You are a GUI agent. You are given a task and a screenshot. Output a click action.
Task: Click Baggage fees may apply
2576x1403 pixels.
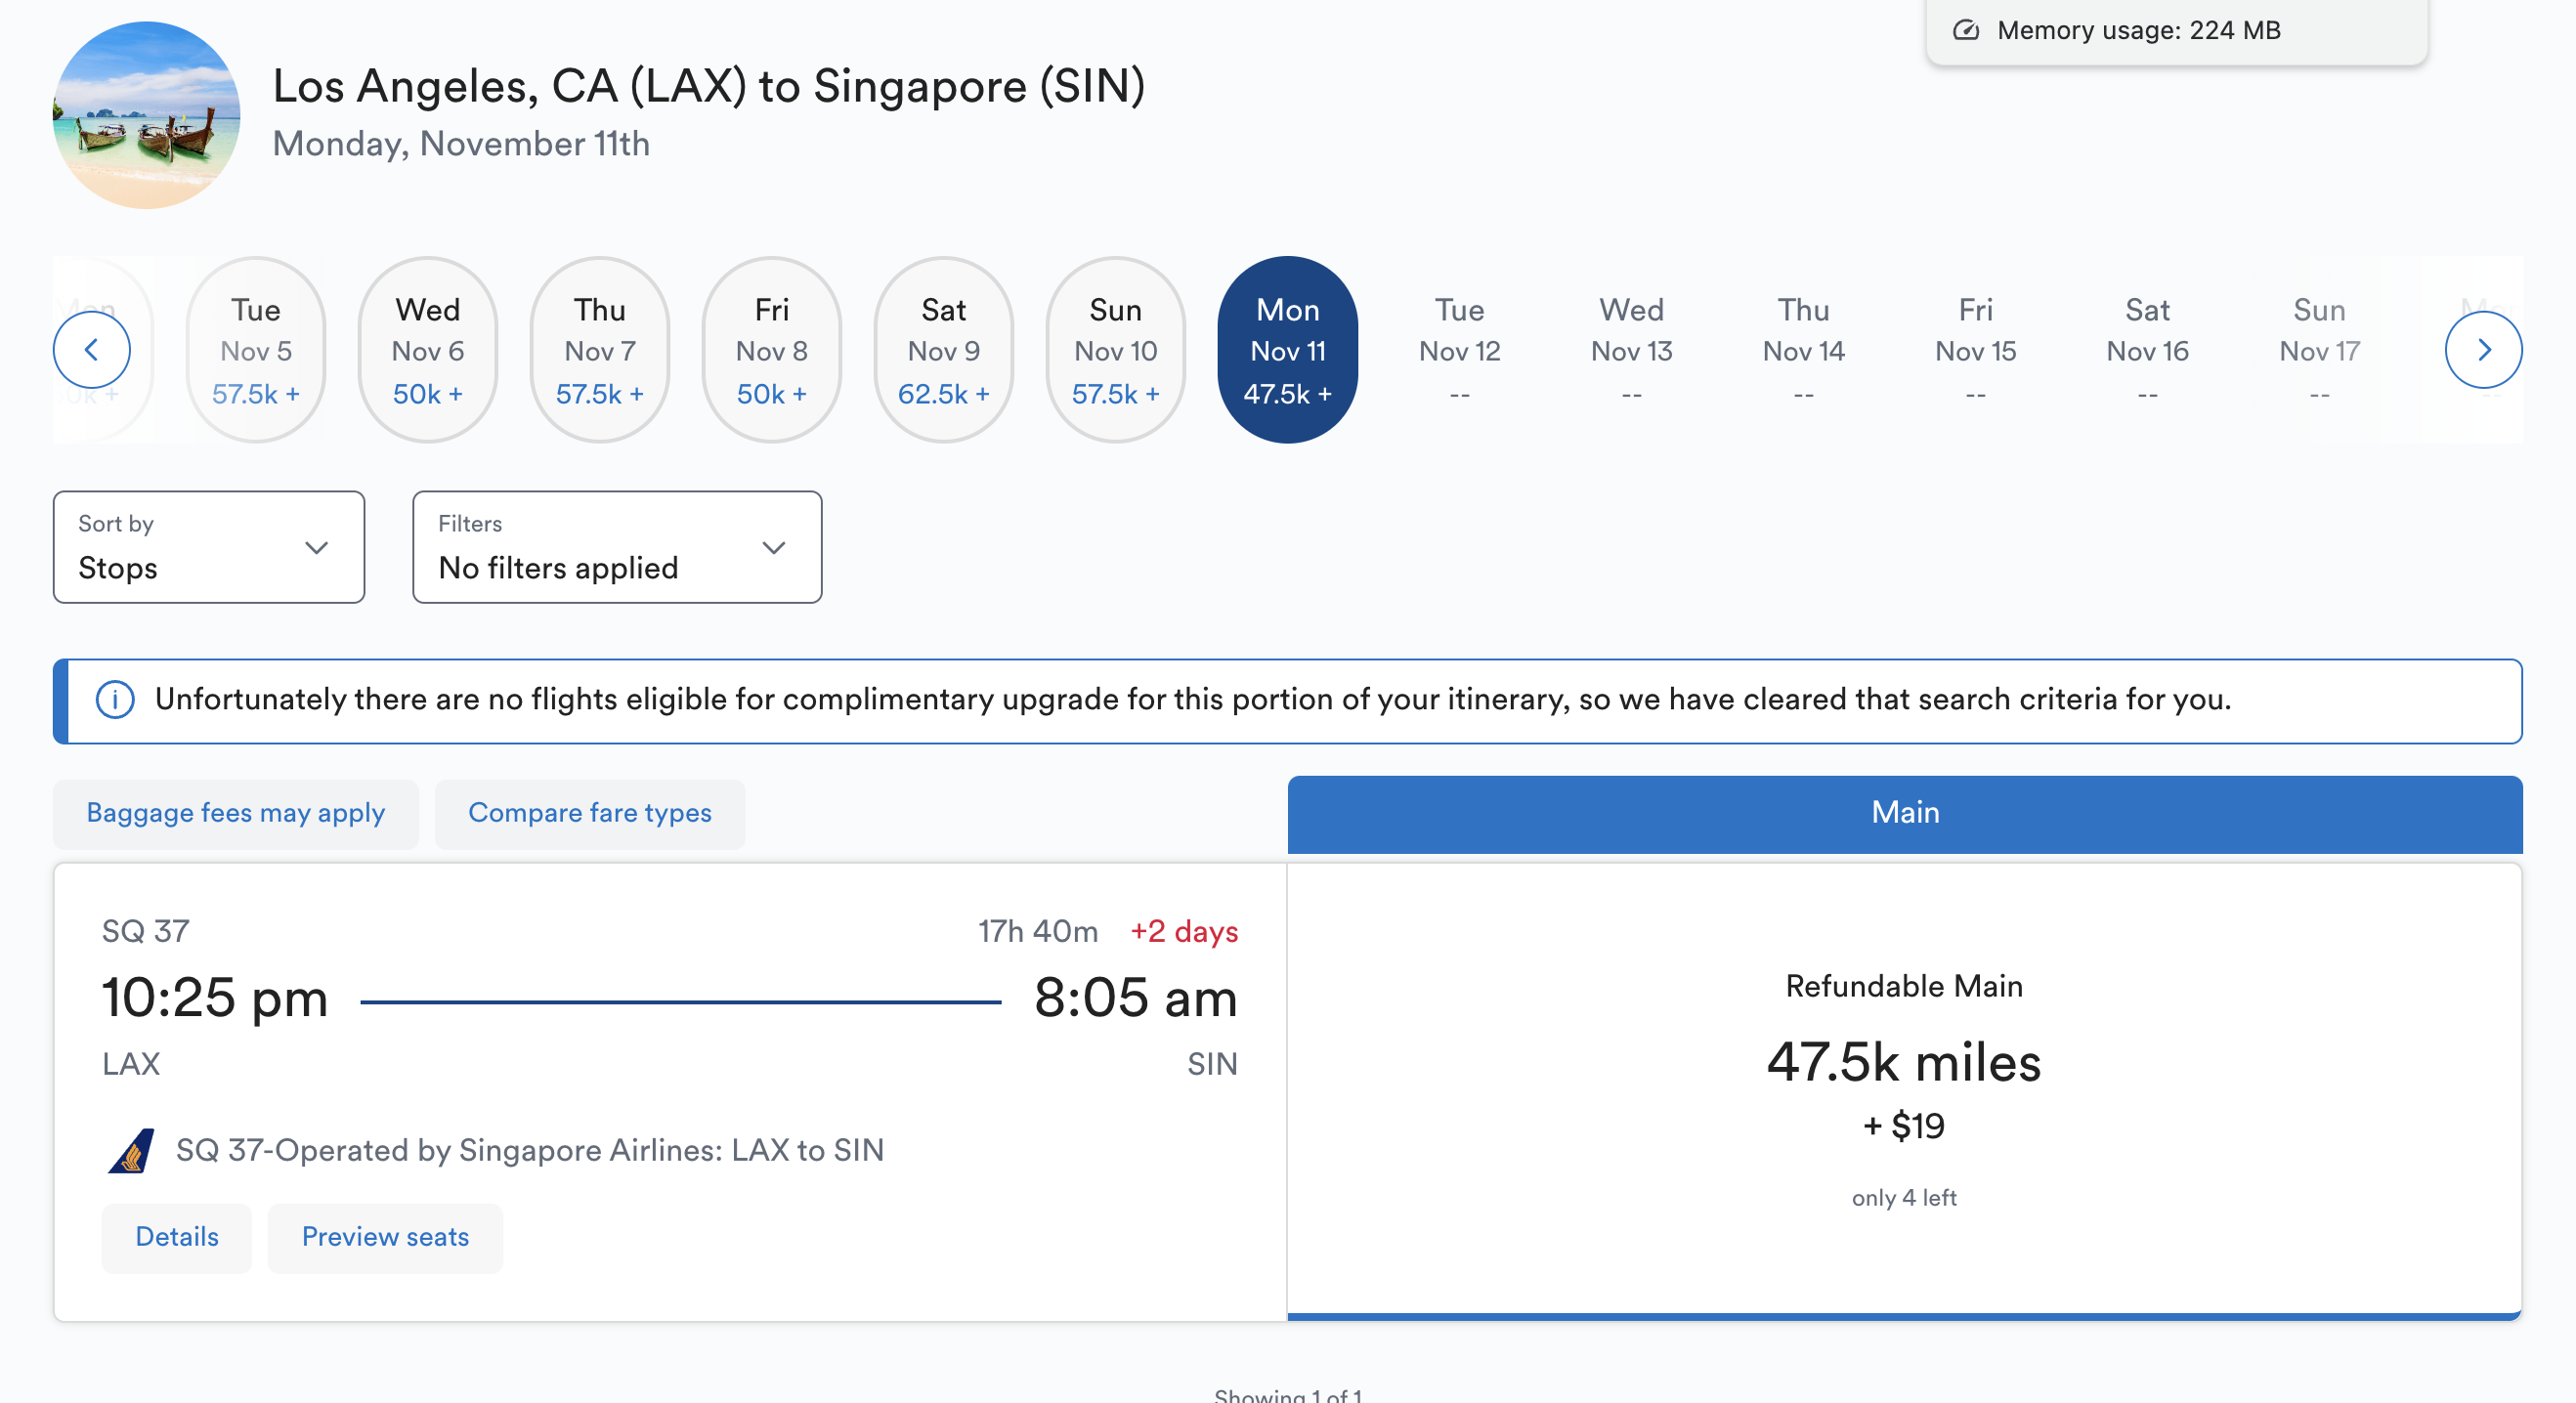(x=236, y=814)
